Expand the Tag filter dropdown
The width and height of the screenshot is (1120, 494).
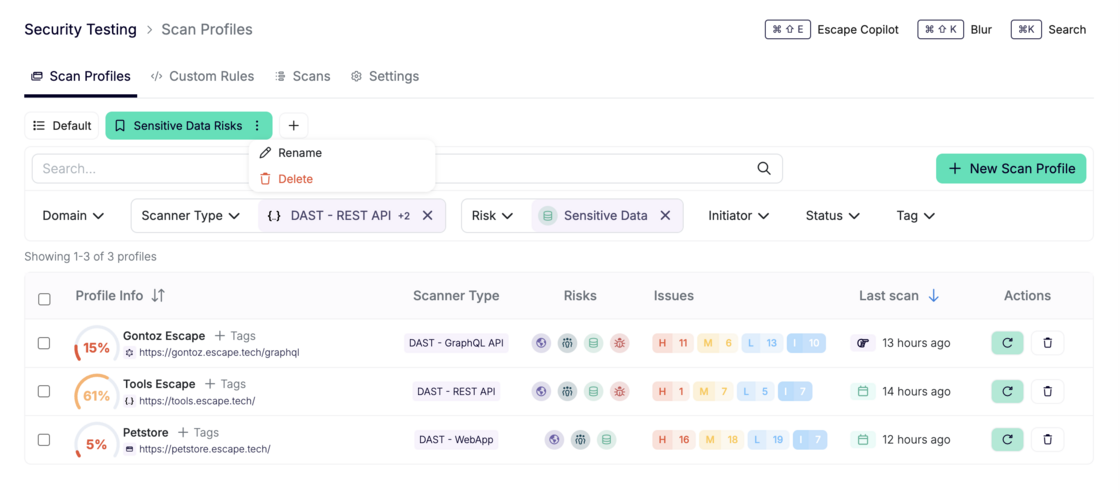pyautogui.click(x=916, y=216)
